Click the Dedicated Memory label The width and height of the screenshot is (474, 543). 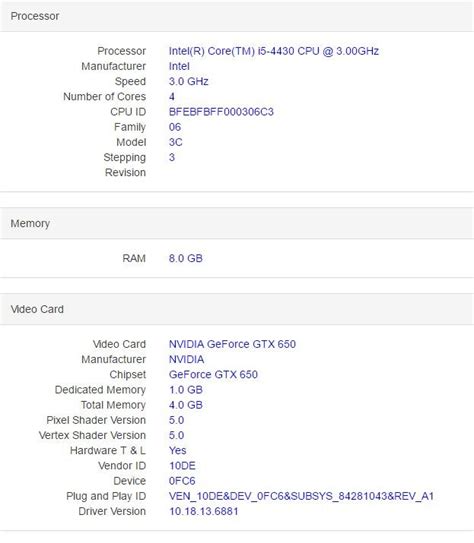100,390
